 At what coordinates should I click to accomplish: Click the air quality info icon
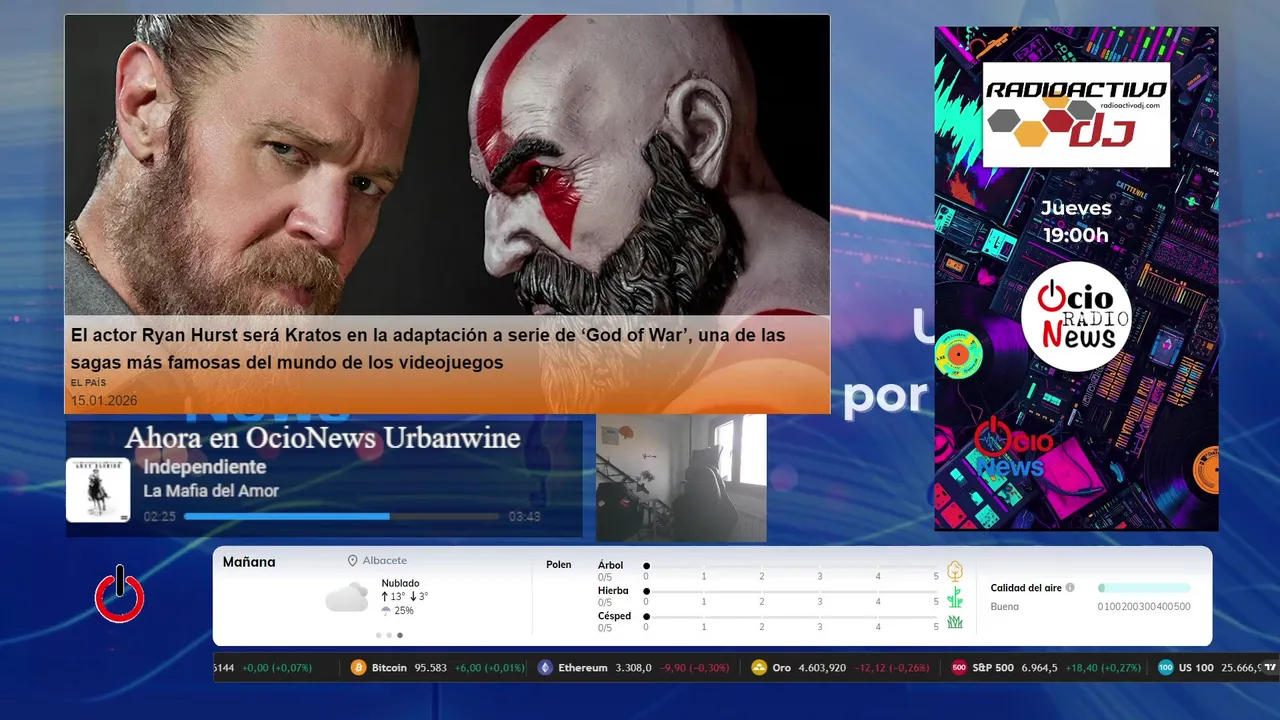[1070, 588]
